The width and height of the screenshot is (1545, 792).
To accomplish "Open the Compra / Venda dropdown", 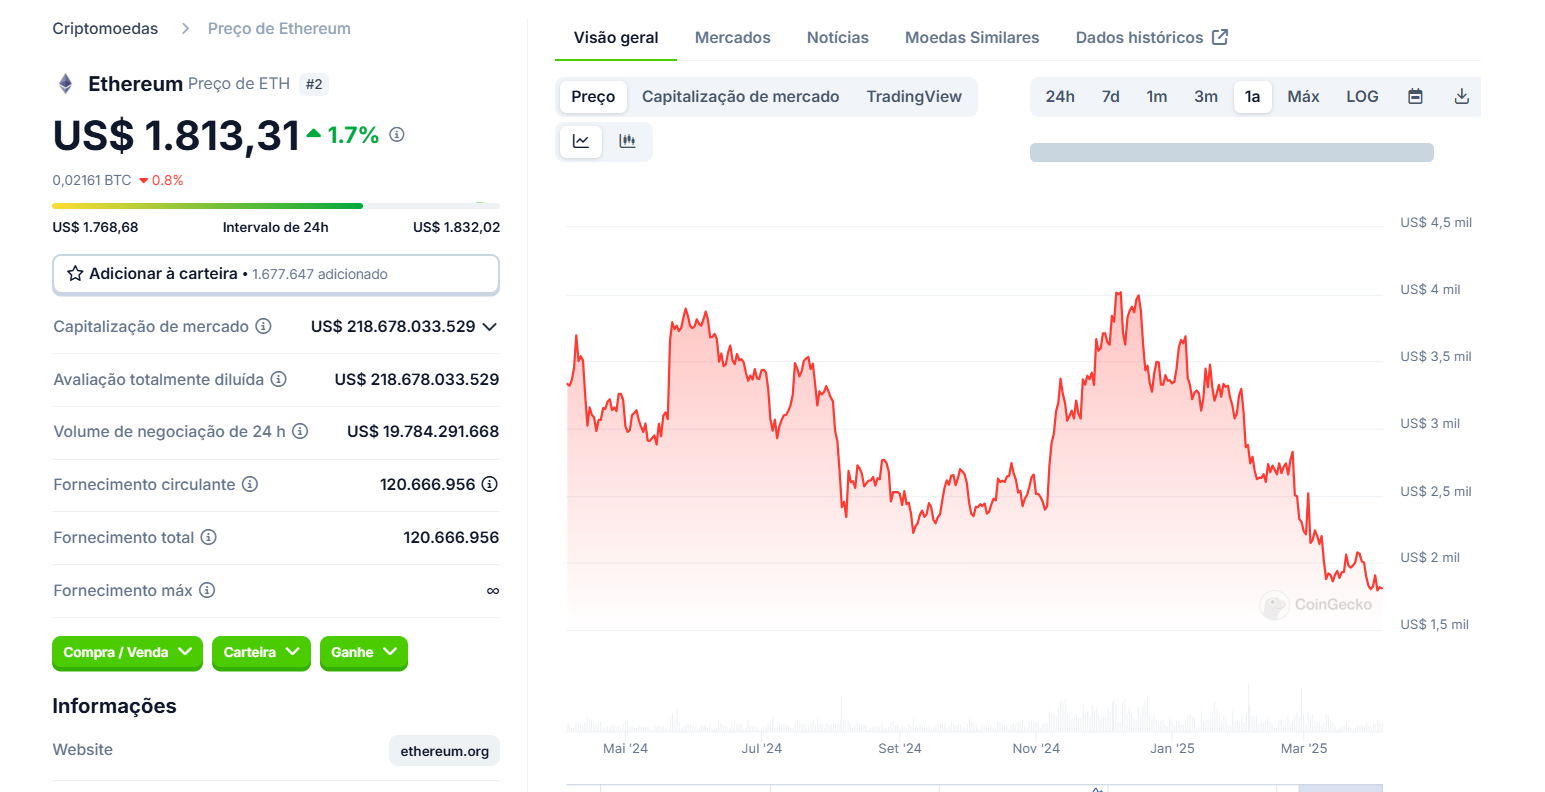I will (x=127, y=652).
